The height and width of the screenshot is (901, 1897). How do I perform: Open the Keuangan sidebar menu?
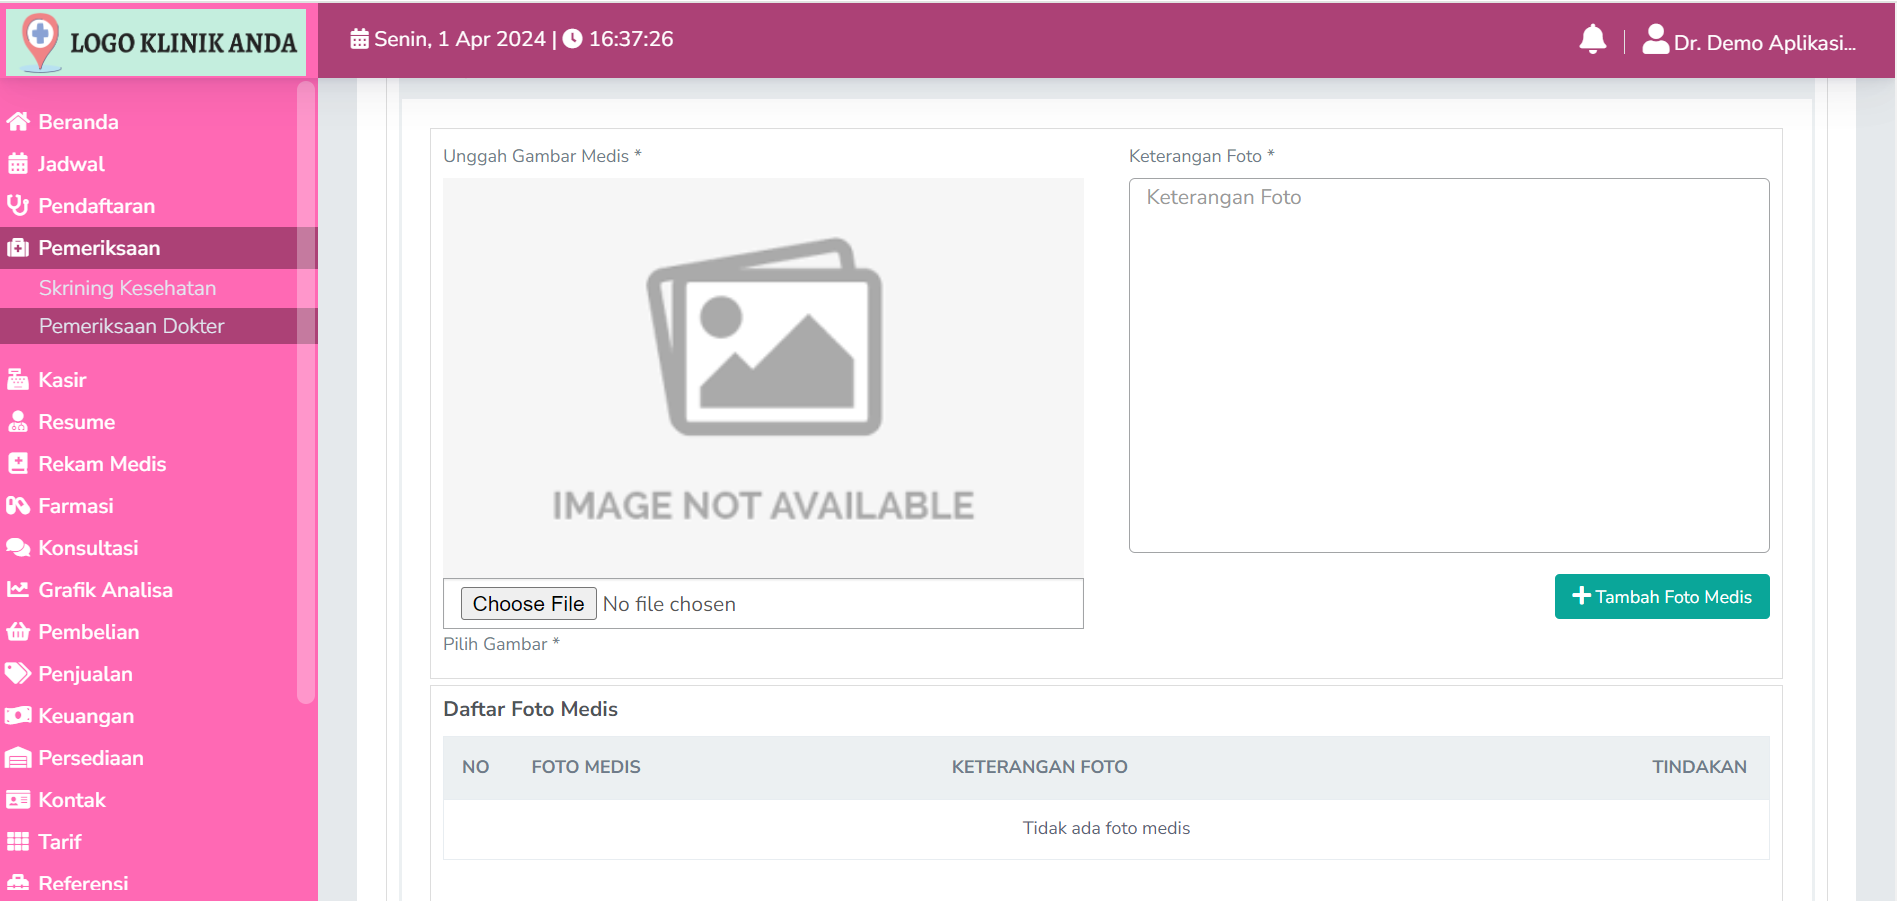tap(85, 716)
